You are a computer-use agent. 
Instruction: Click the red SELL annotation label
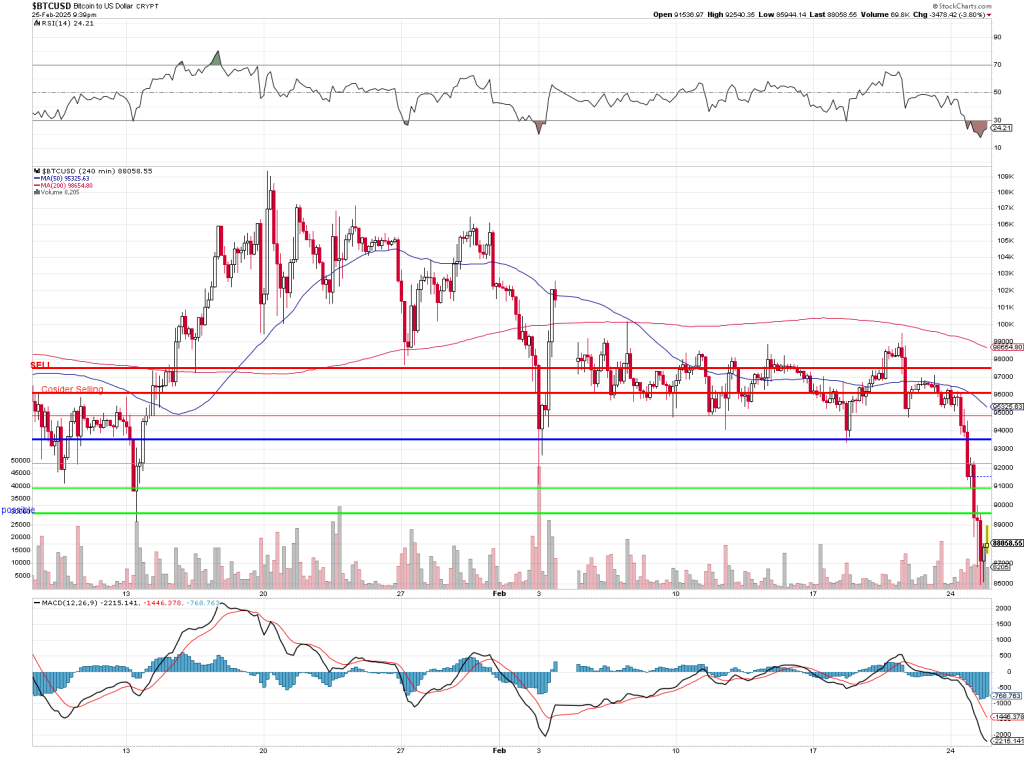pos(41,366)
